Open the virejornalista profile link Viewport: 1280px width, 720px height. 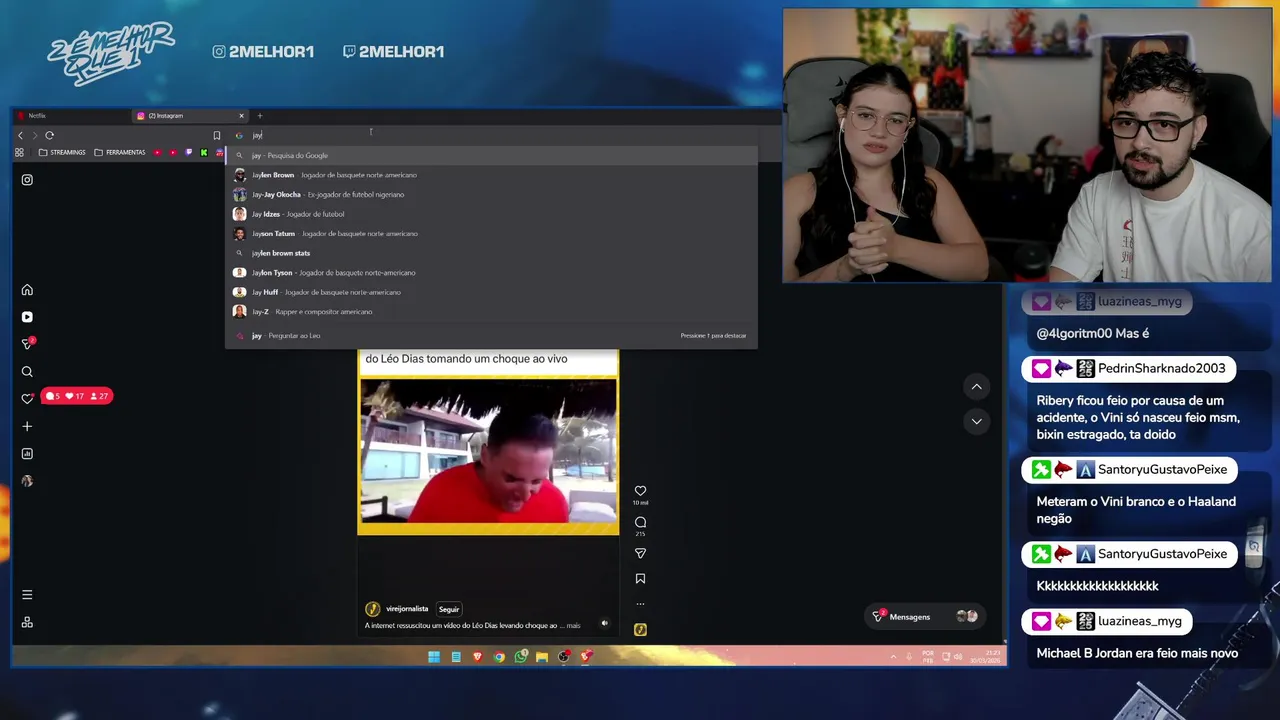(x=407, y=609)
